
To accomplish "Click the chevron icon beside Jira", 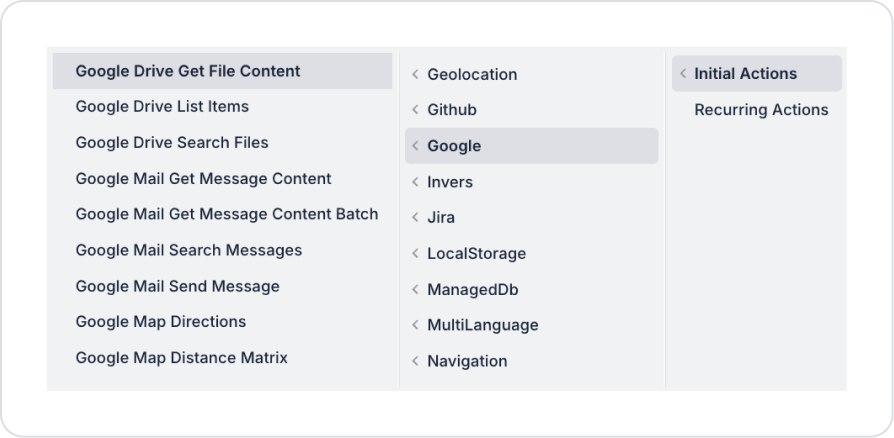I will click(x=415, y=217).
